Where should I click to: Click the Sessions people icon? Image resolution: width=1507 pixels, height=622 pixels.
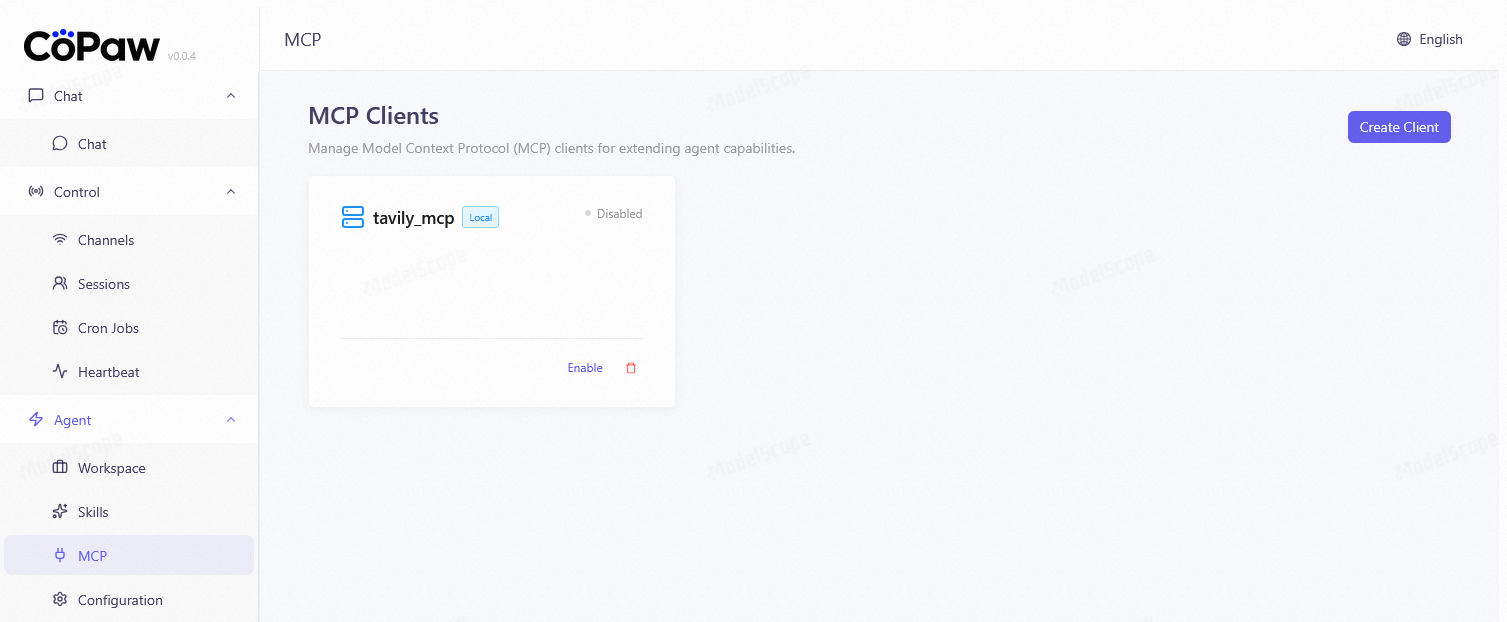coord(60,284)
